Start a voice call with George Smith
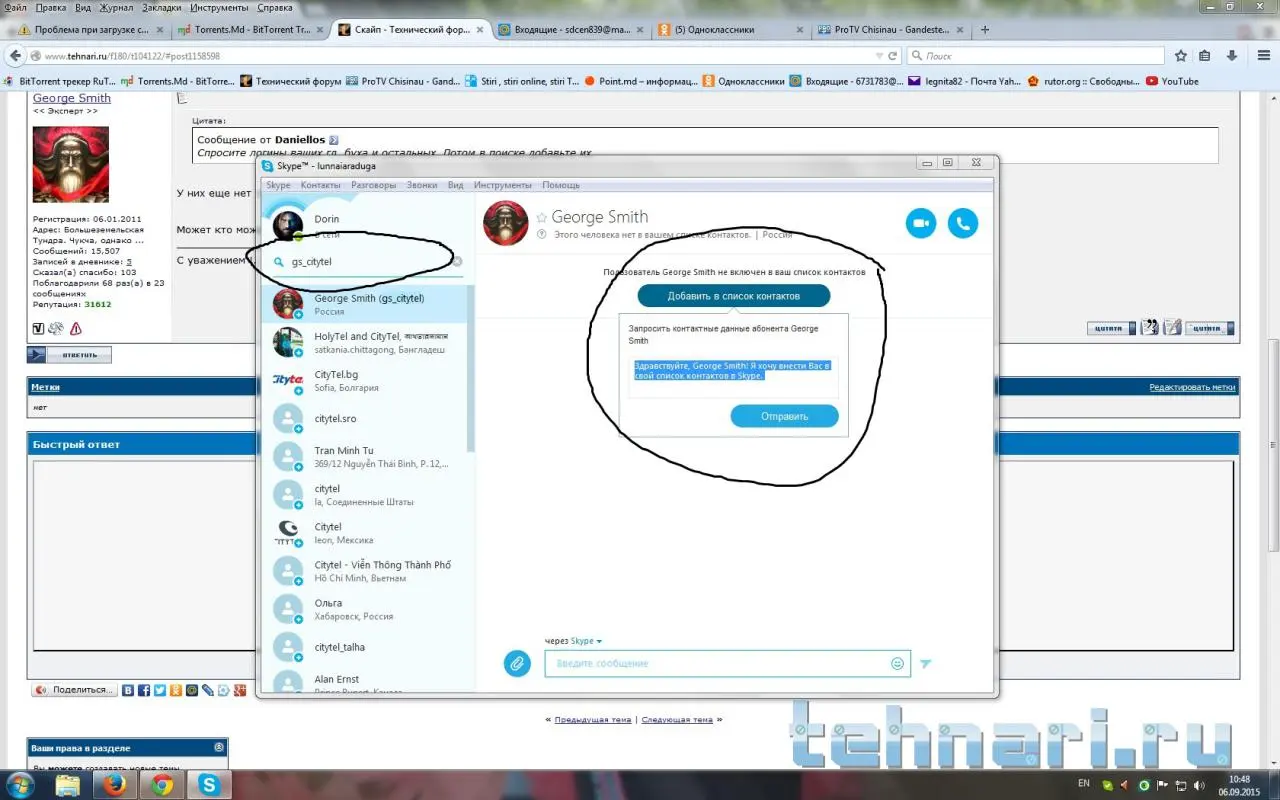This screenshot has height=800, width=1280. pos(963,223)
